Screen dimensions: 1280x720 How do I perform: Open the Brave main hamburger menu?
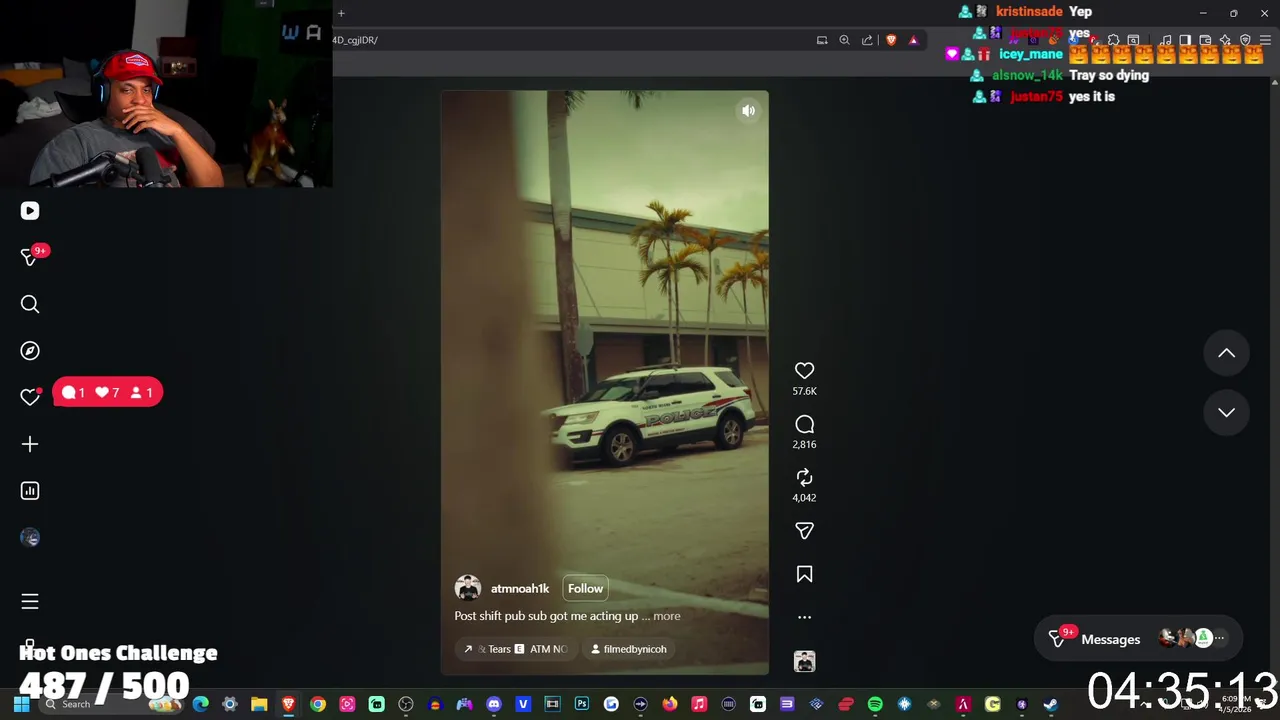(x=1265, y=40)
